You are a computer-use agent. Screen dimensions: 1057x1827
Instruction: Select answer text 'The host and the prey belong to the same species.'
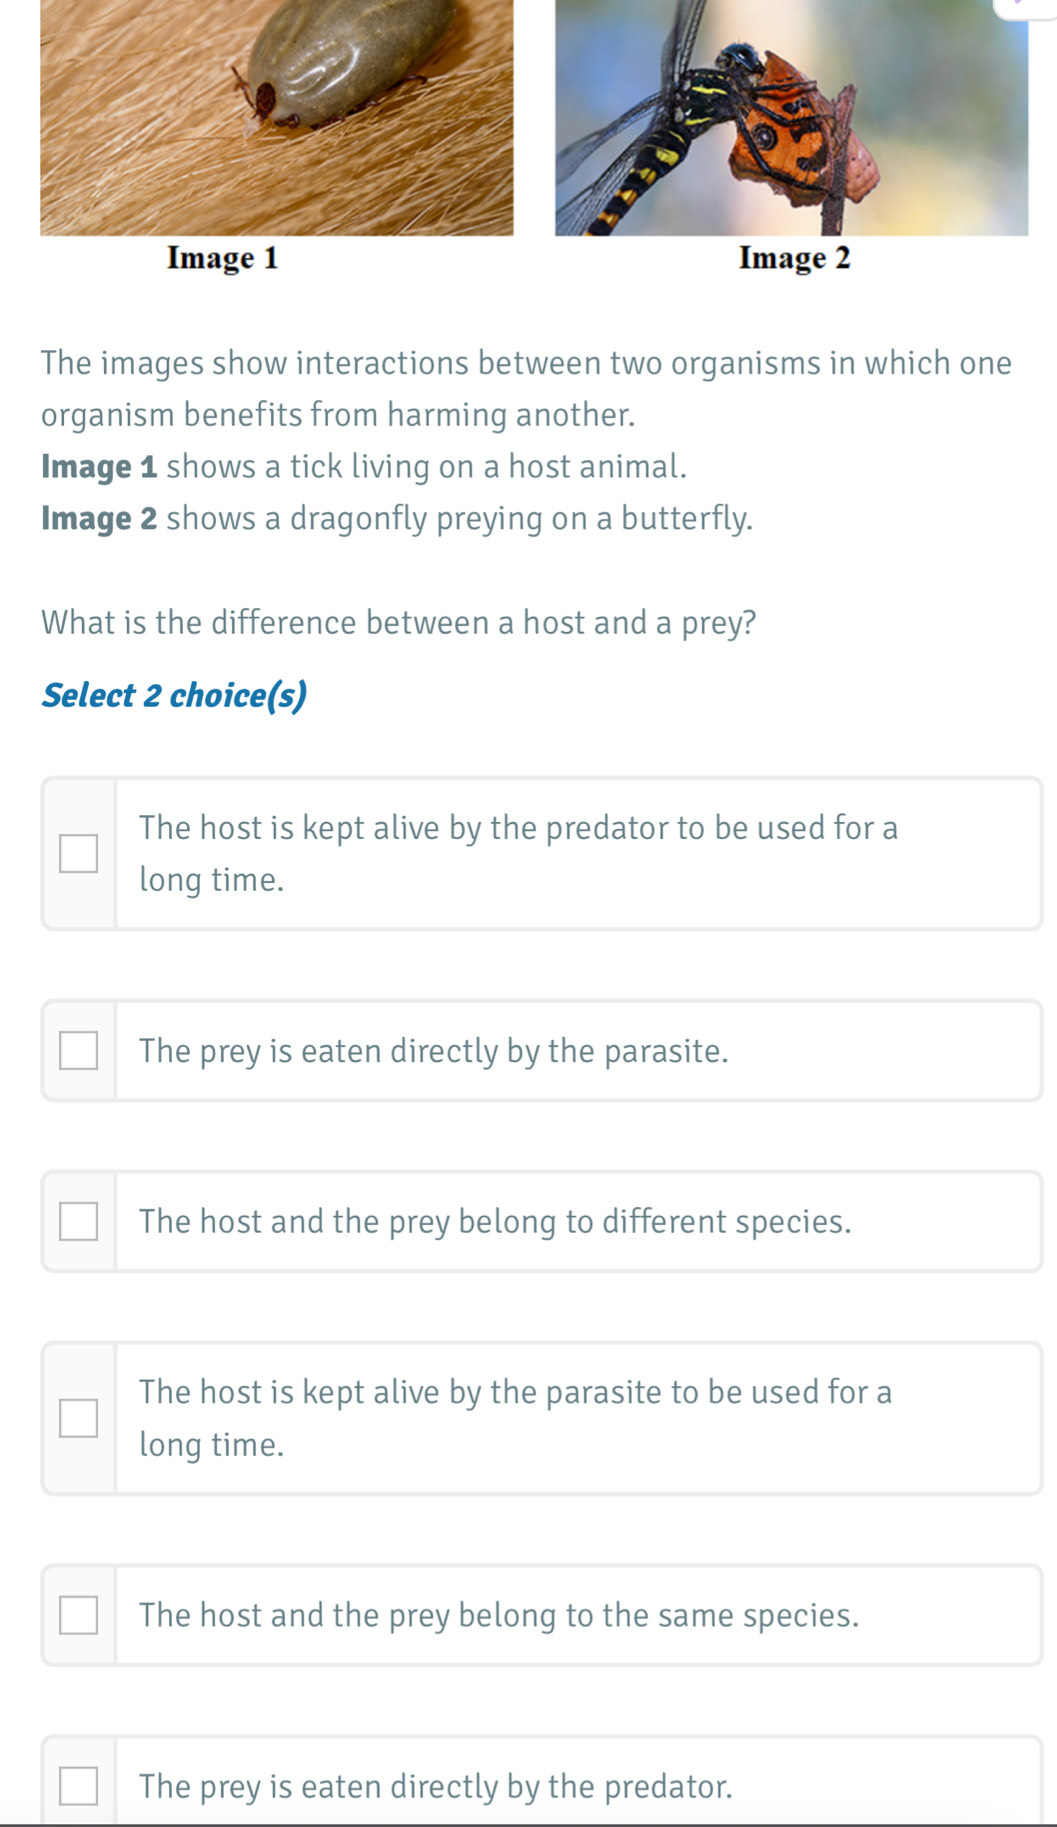coord(499,1615)
